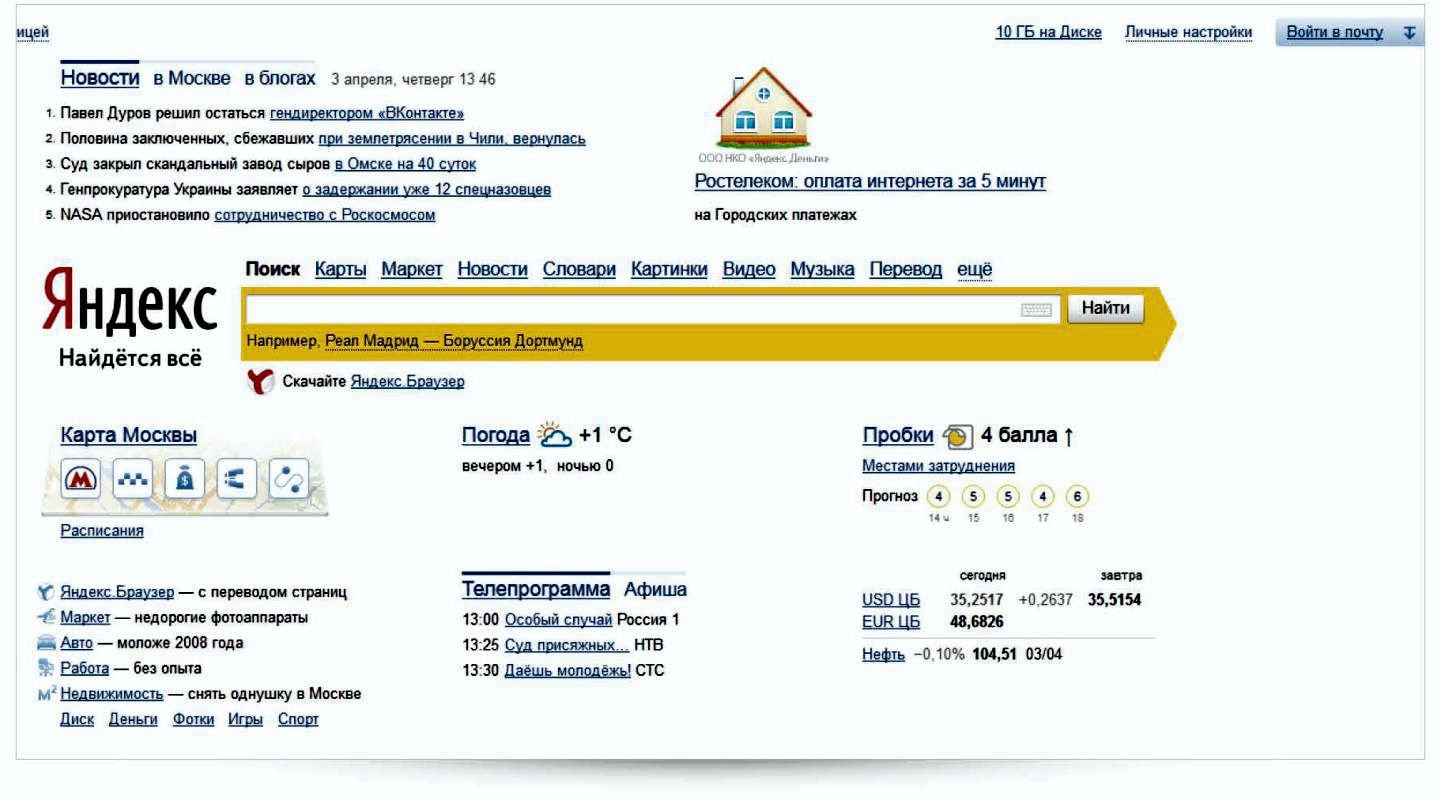Open 'Карты' above the search bar
The image size is (1445, 800).
pyautogui.click(x=340, y=270)
